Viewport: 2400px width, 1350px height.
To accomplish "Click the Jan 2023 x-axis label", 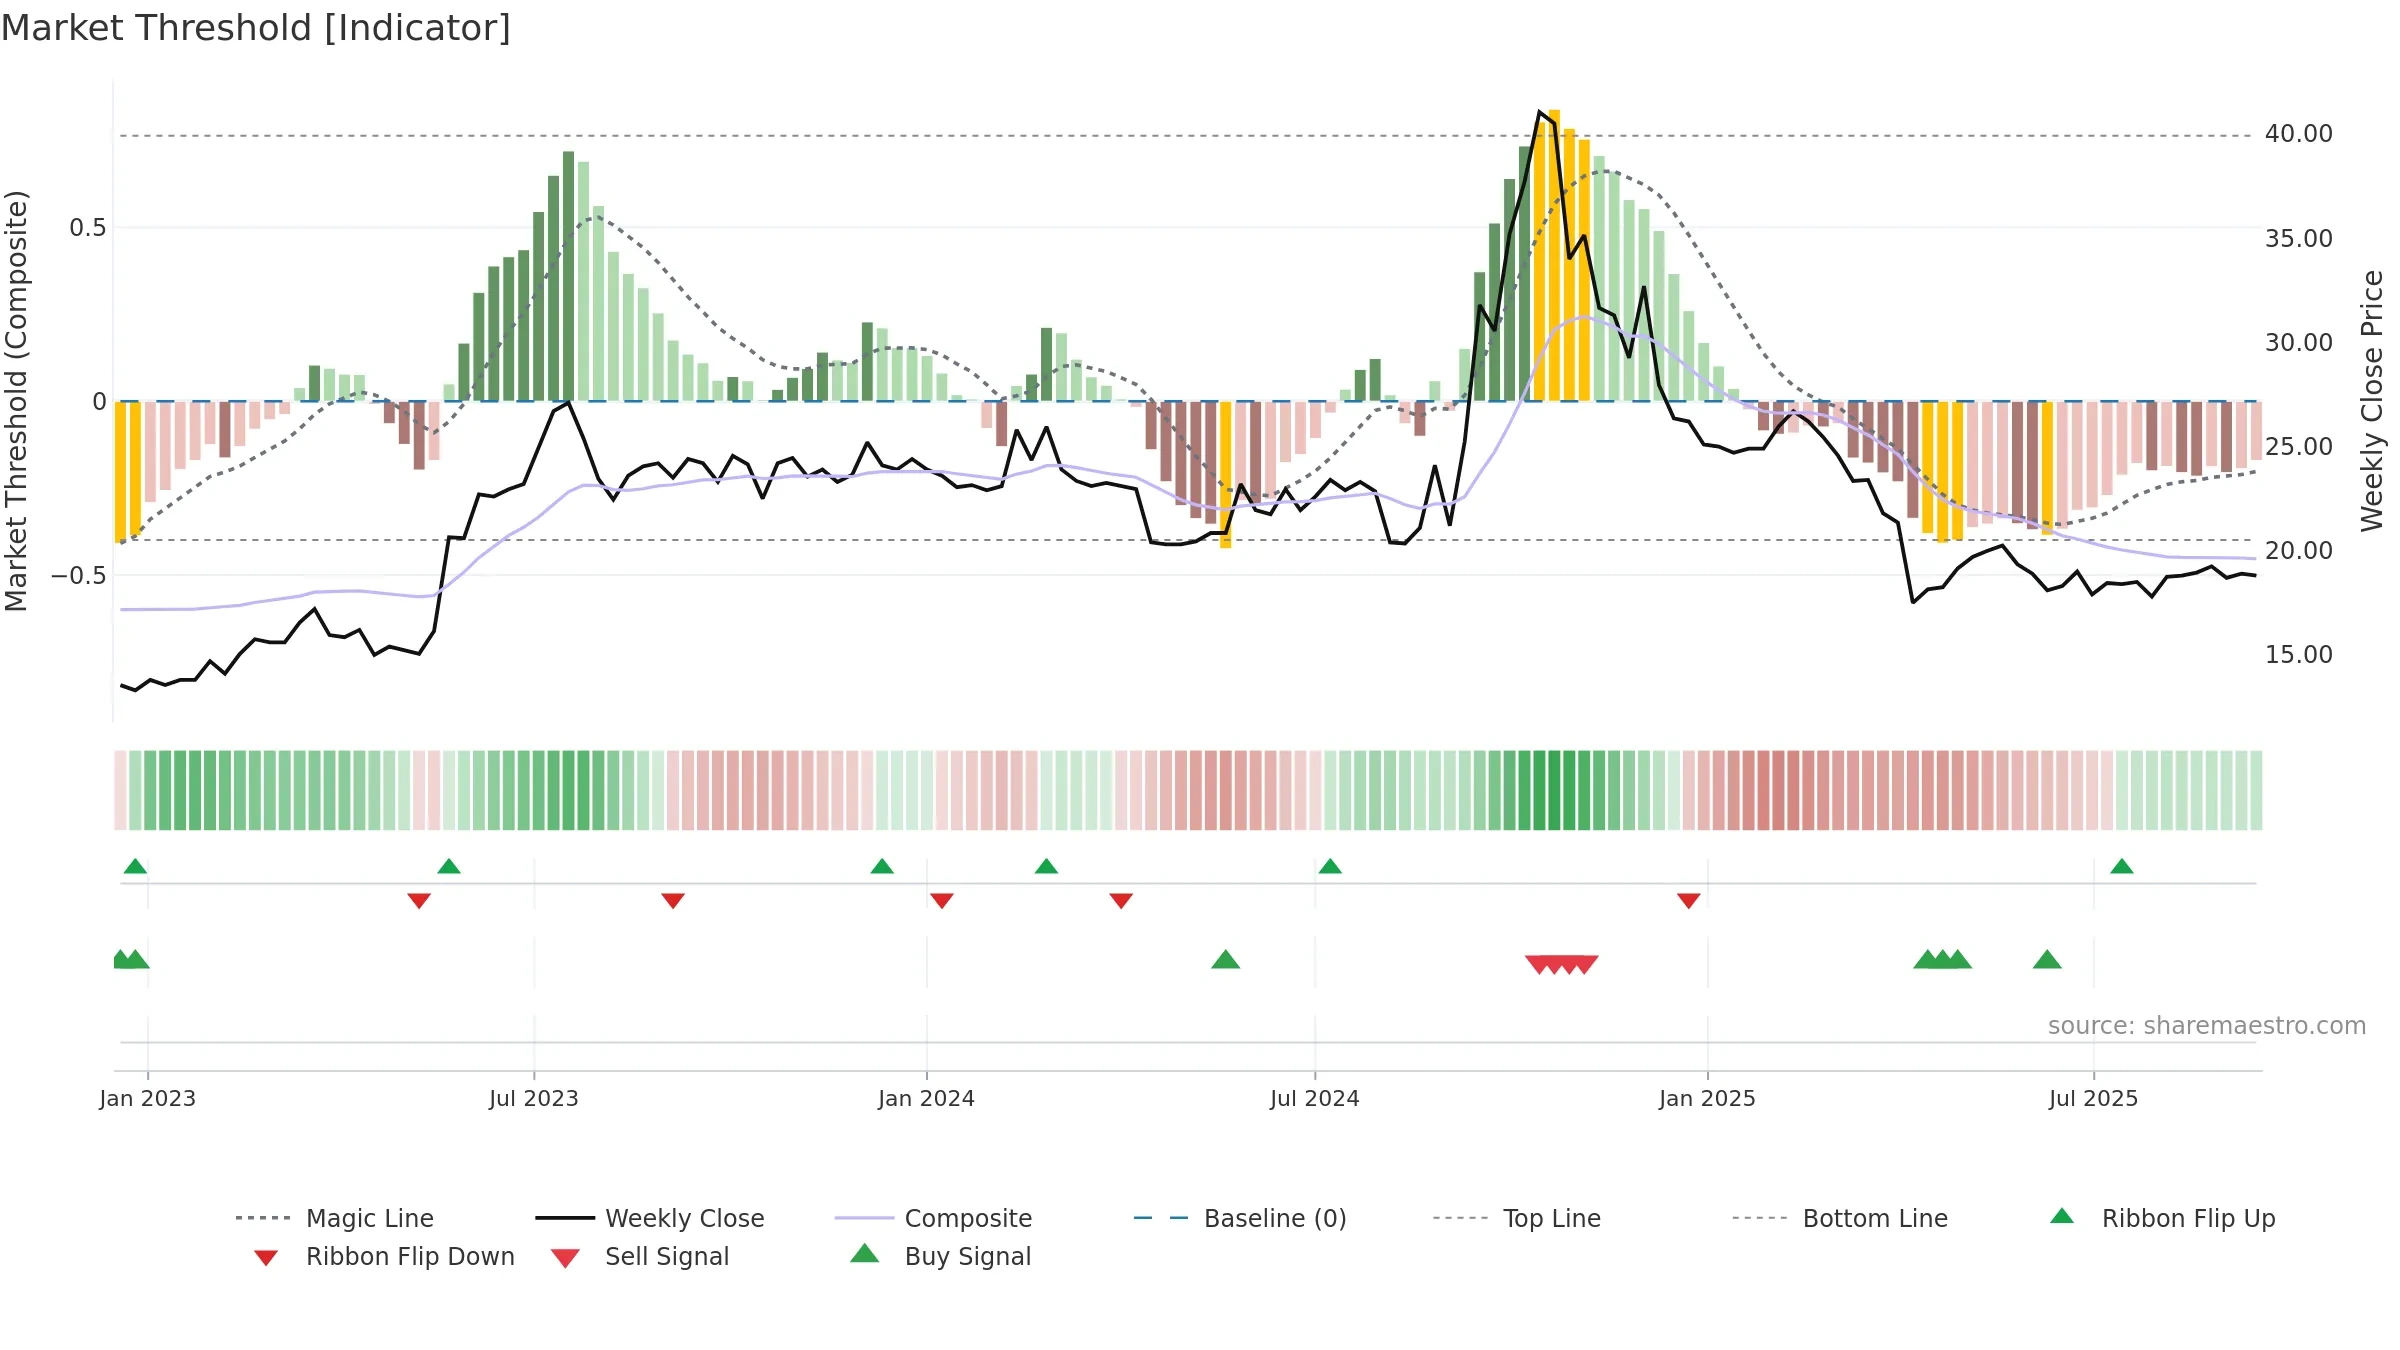I will pyautogui.click(x=148, y=1098).
